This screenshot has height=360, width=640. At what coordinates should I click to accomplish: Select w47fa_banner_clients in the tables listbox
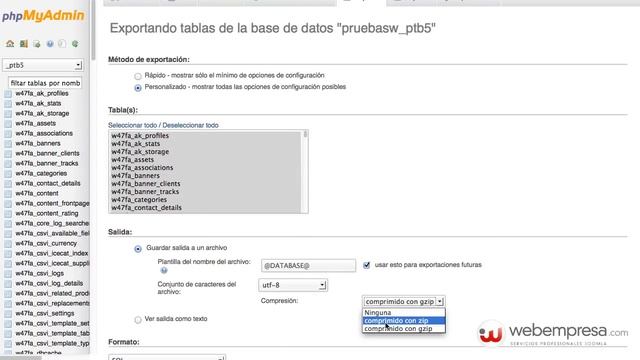(x=205, y=184)
